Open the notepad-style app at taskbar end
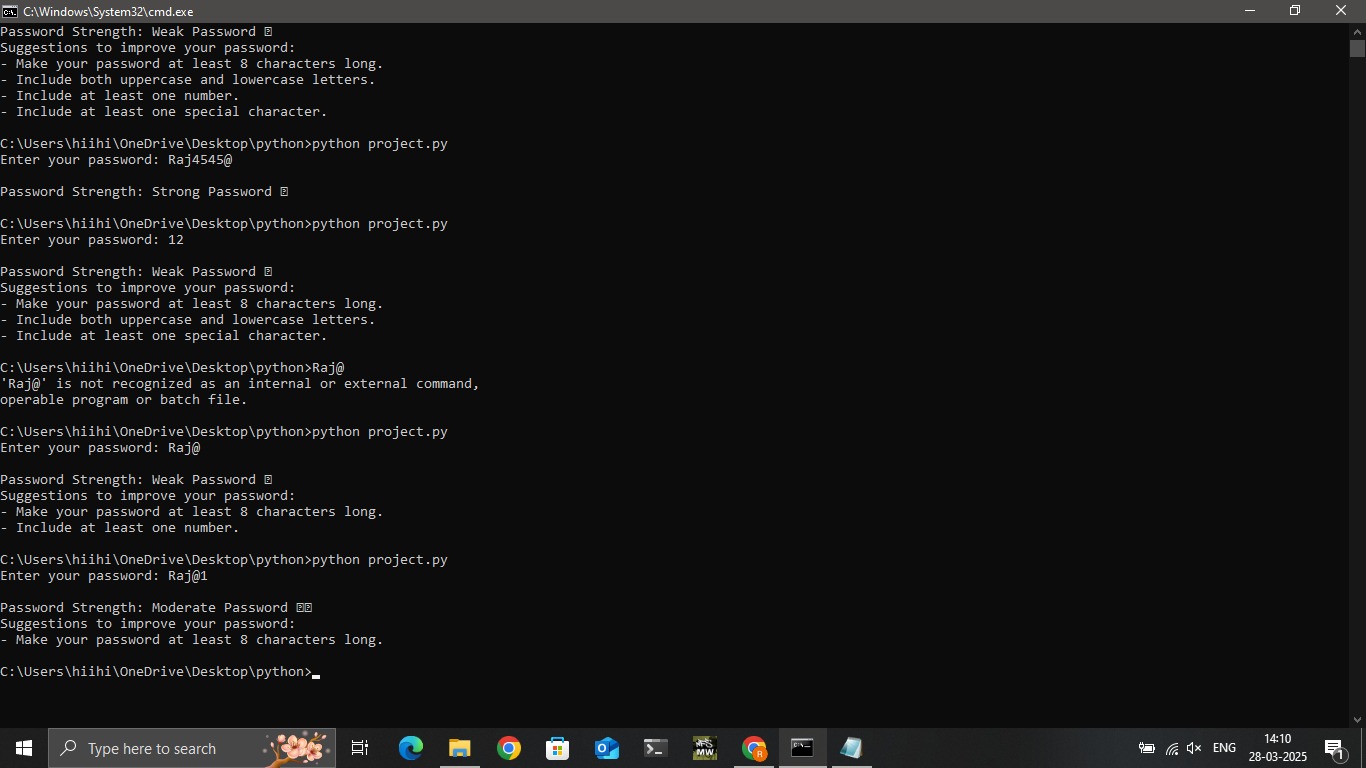1366x768 pixels. coord(851,748)
